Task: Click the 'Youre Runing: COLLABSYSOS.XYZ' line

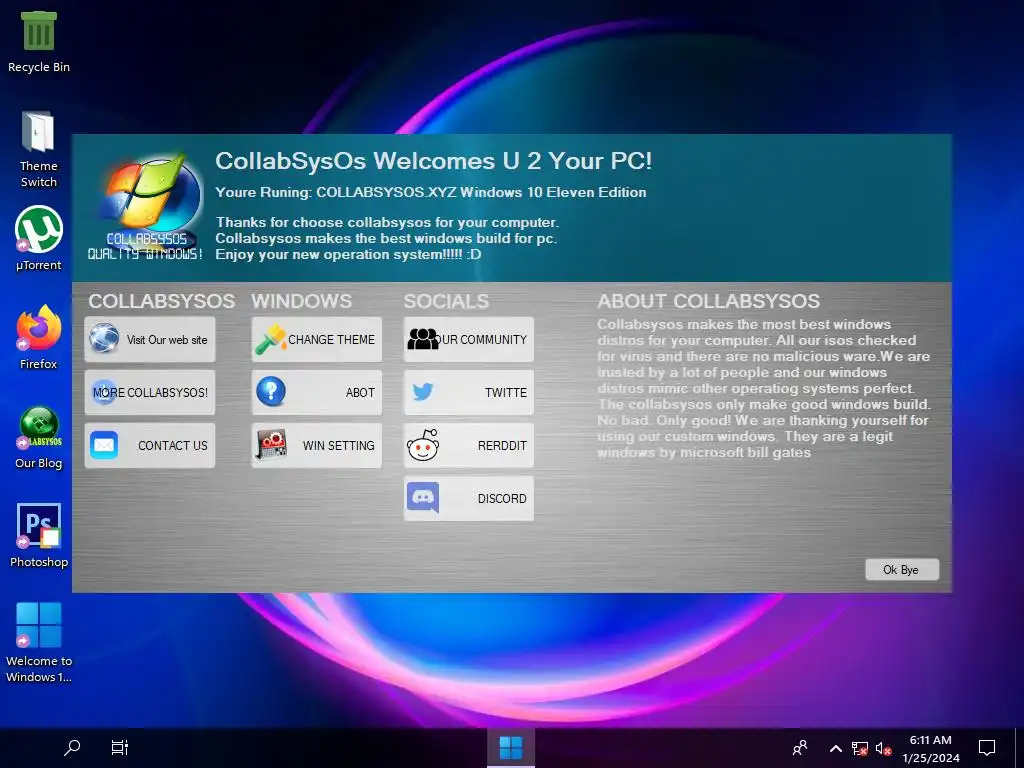Action: pos(431,192)
